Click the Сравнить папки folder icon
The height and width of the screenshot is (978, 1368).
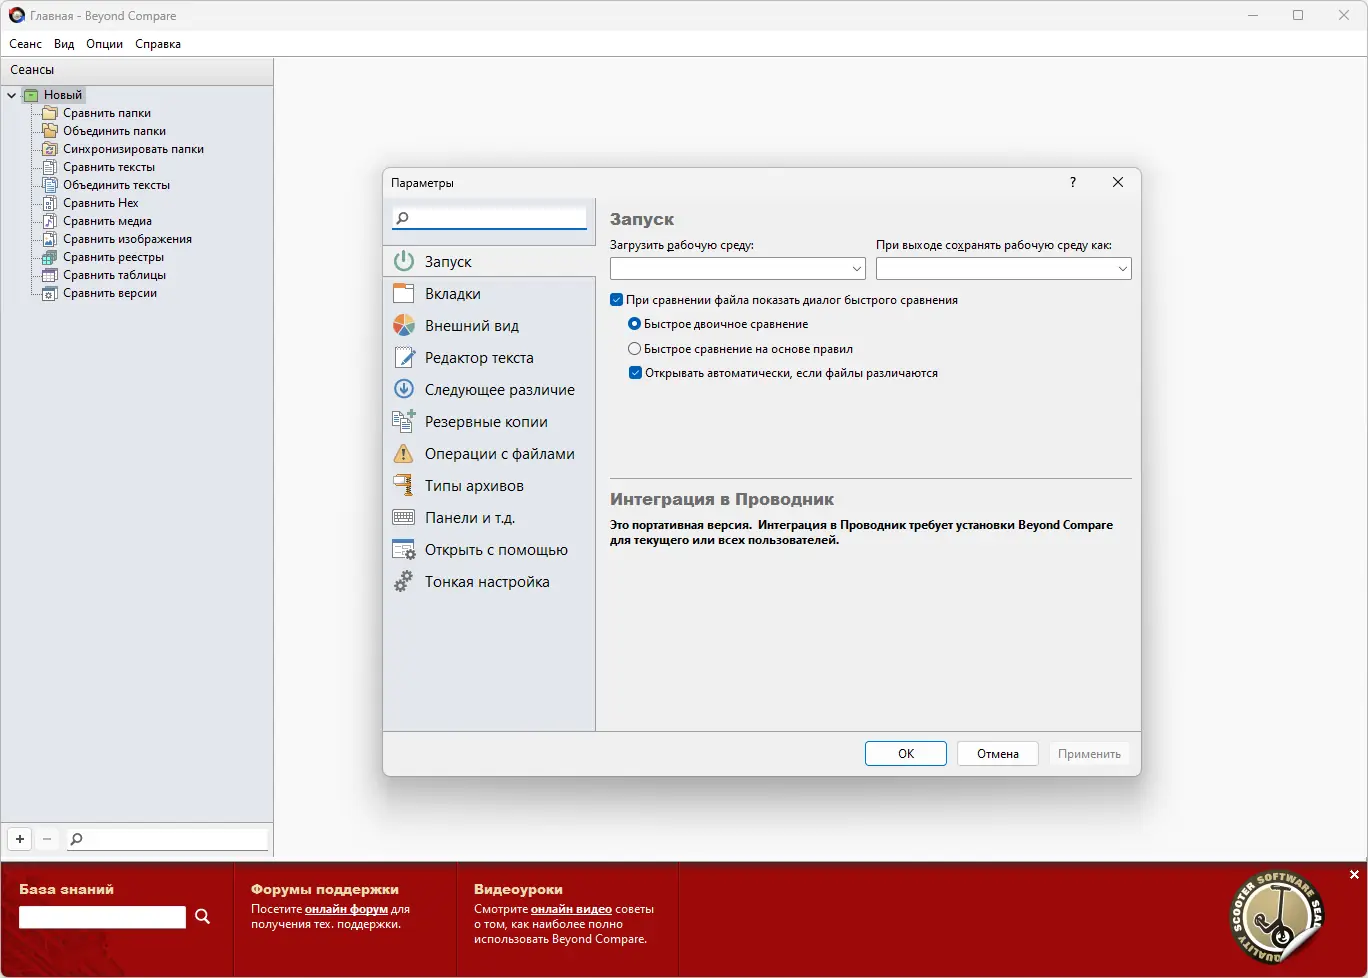pyautogui.click(x=49, y=113)
